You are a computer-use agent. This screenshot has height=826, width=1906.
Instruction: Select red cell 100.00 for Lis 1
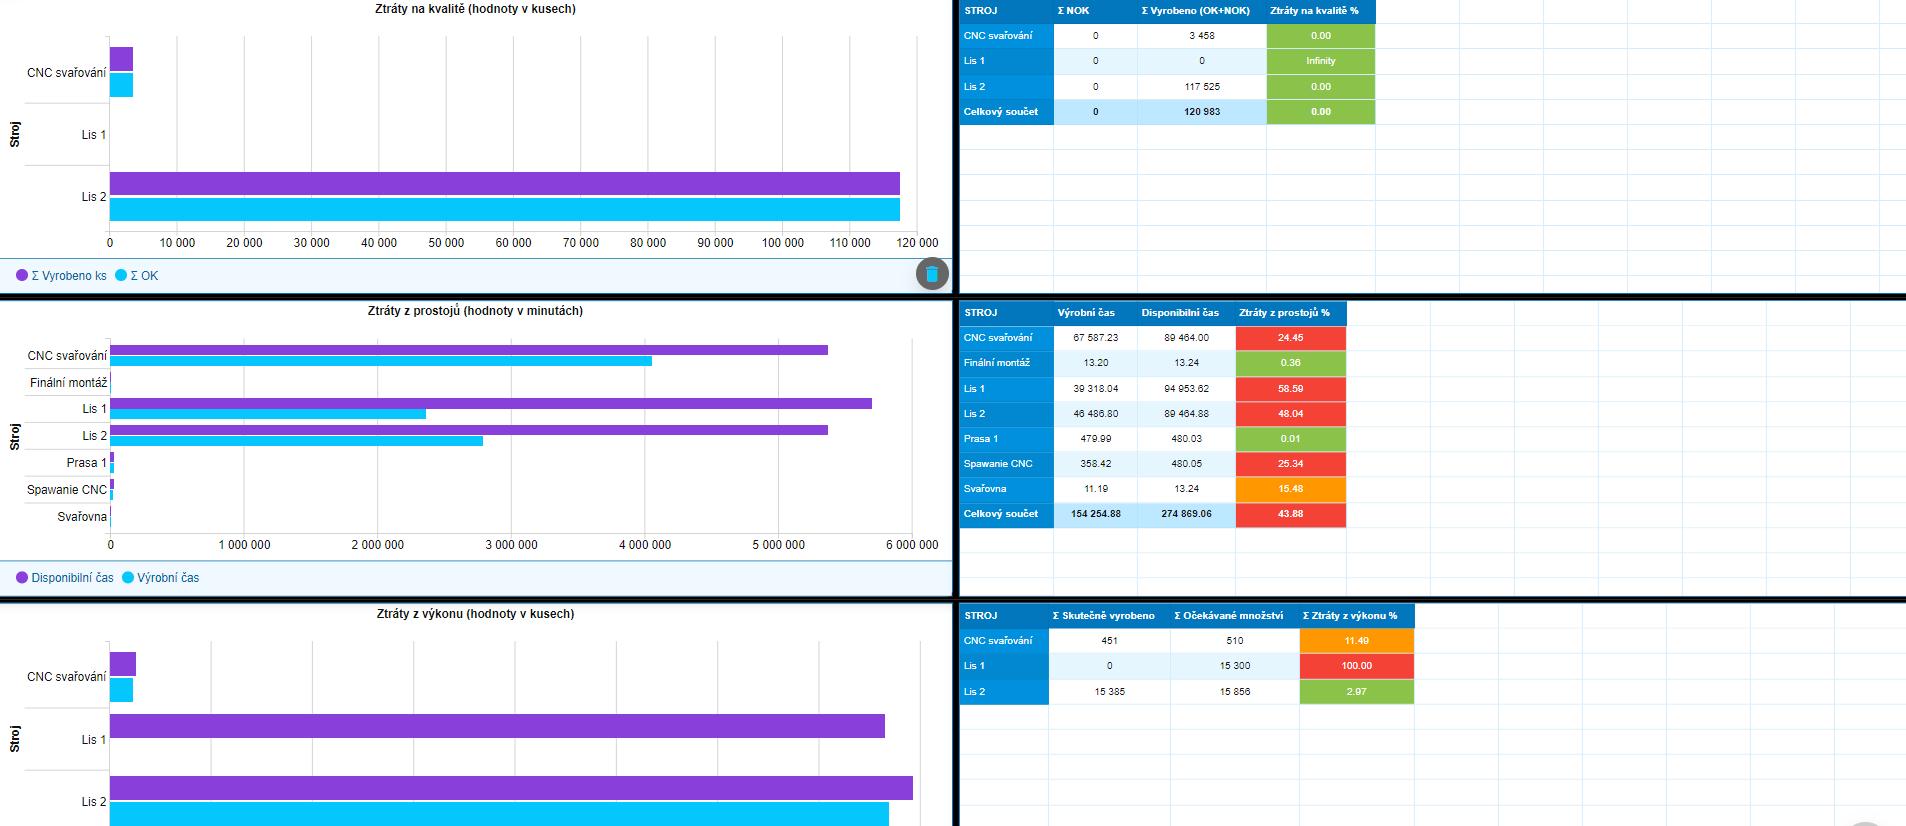1357,666
